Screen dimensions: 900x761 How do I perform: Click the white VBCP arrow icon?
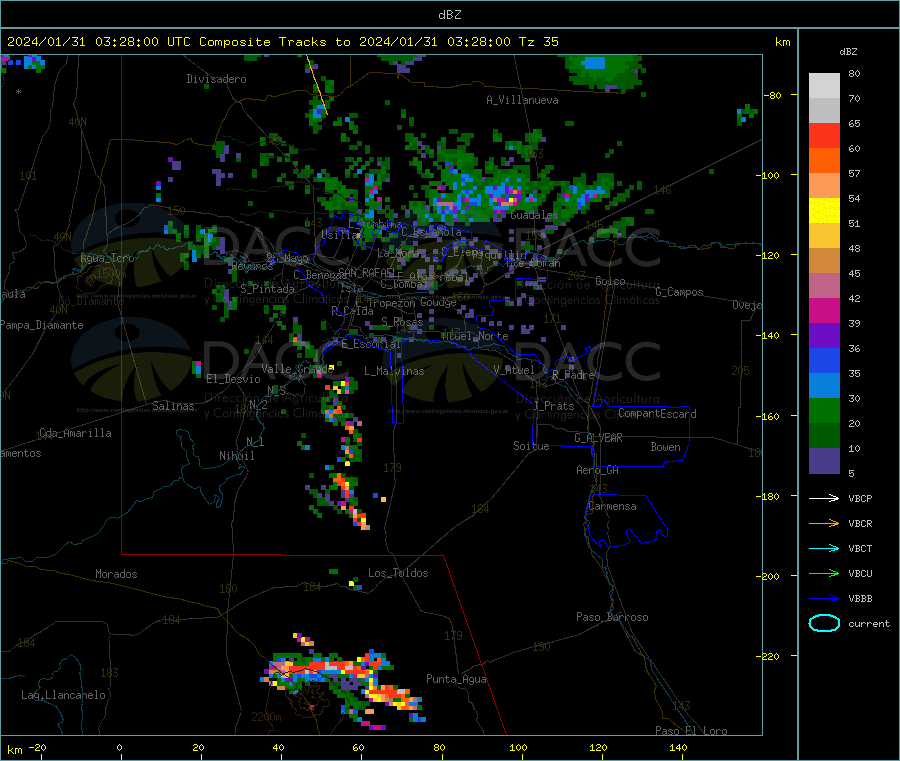[824, 498]
